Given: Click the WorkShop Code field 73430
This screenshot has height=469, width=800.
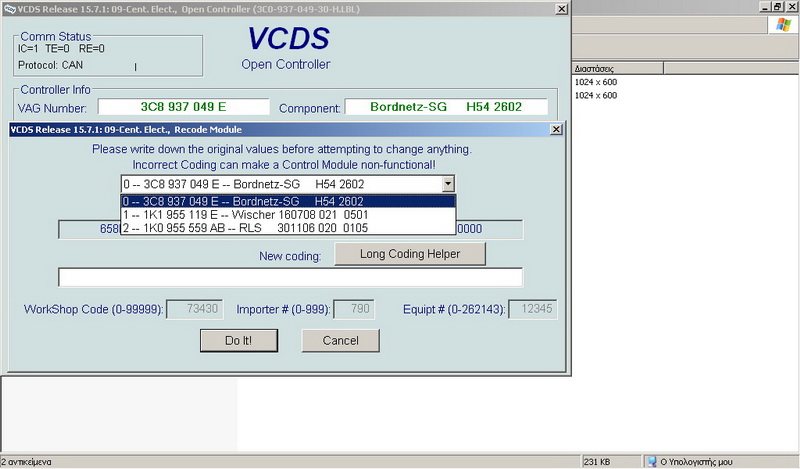Looking at the screenshot, I should [195, 309].
